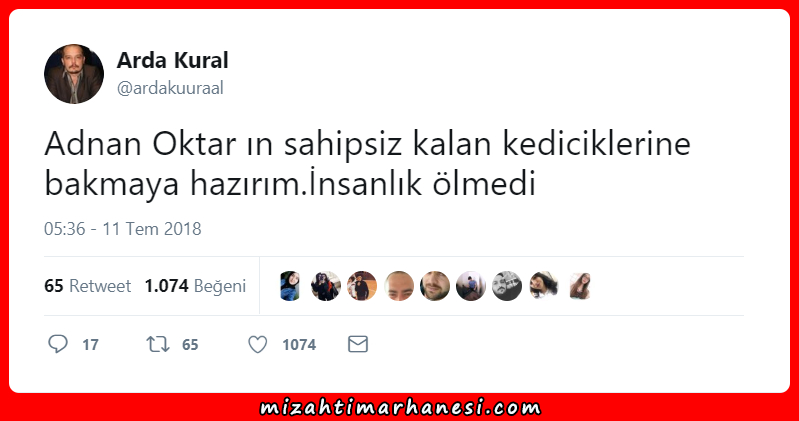Click the Arda Kural display name
This screenshot has height=421, width=799.
click(173, 60)
